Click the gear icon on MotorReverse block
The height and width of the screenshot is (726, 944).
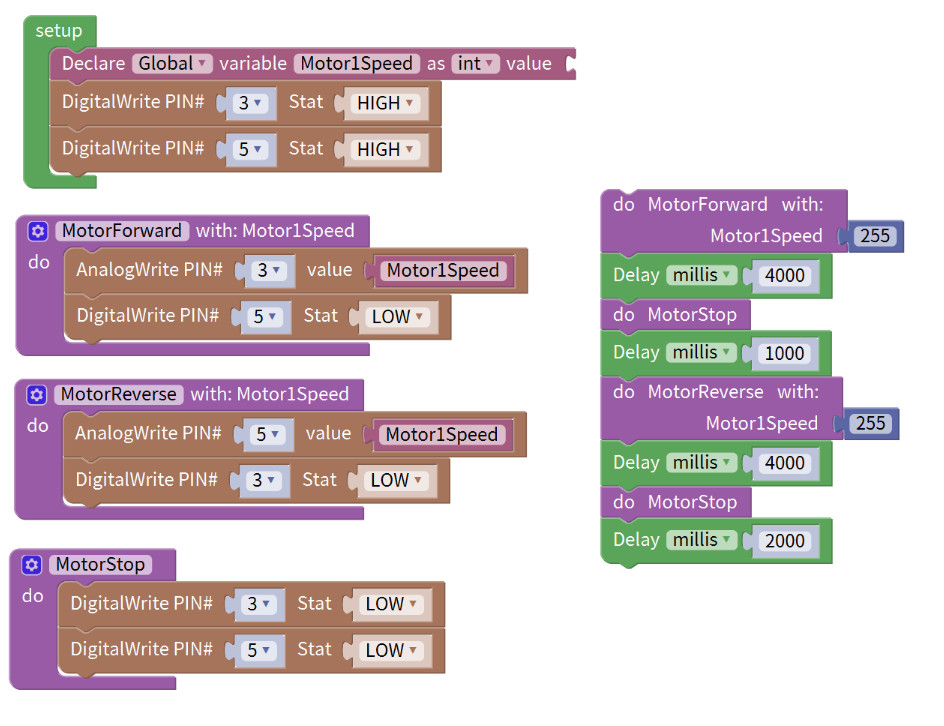click(37, 394)
